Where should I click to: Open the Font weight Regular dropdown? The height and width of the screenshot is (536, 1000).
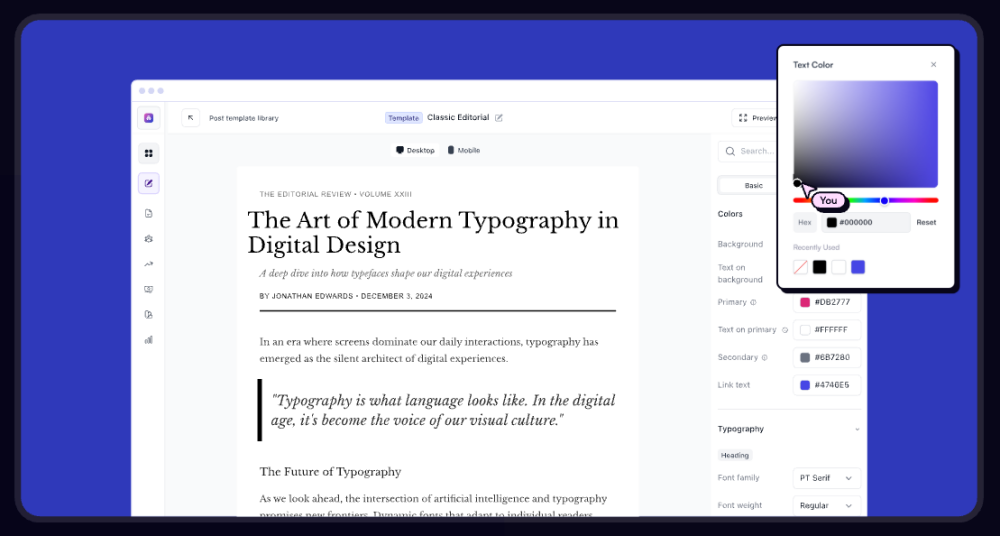(x=826, y=506)
